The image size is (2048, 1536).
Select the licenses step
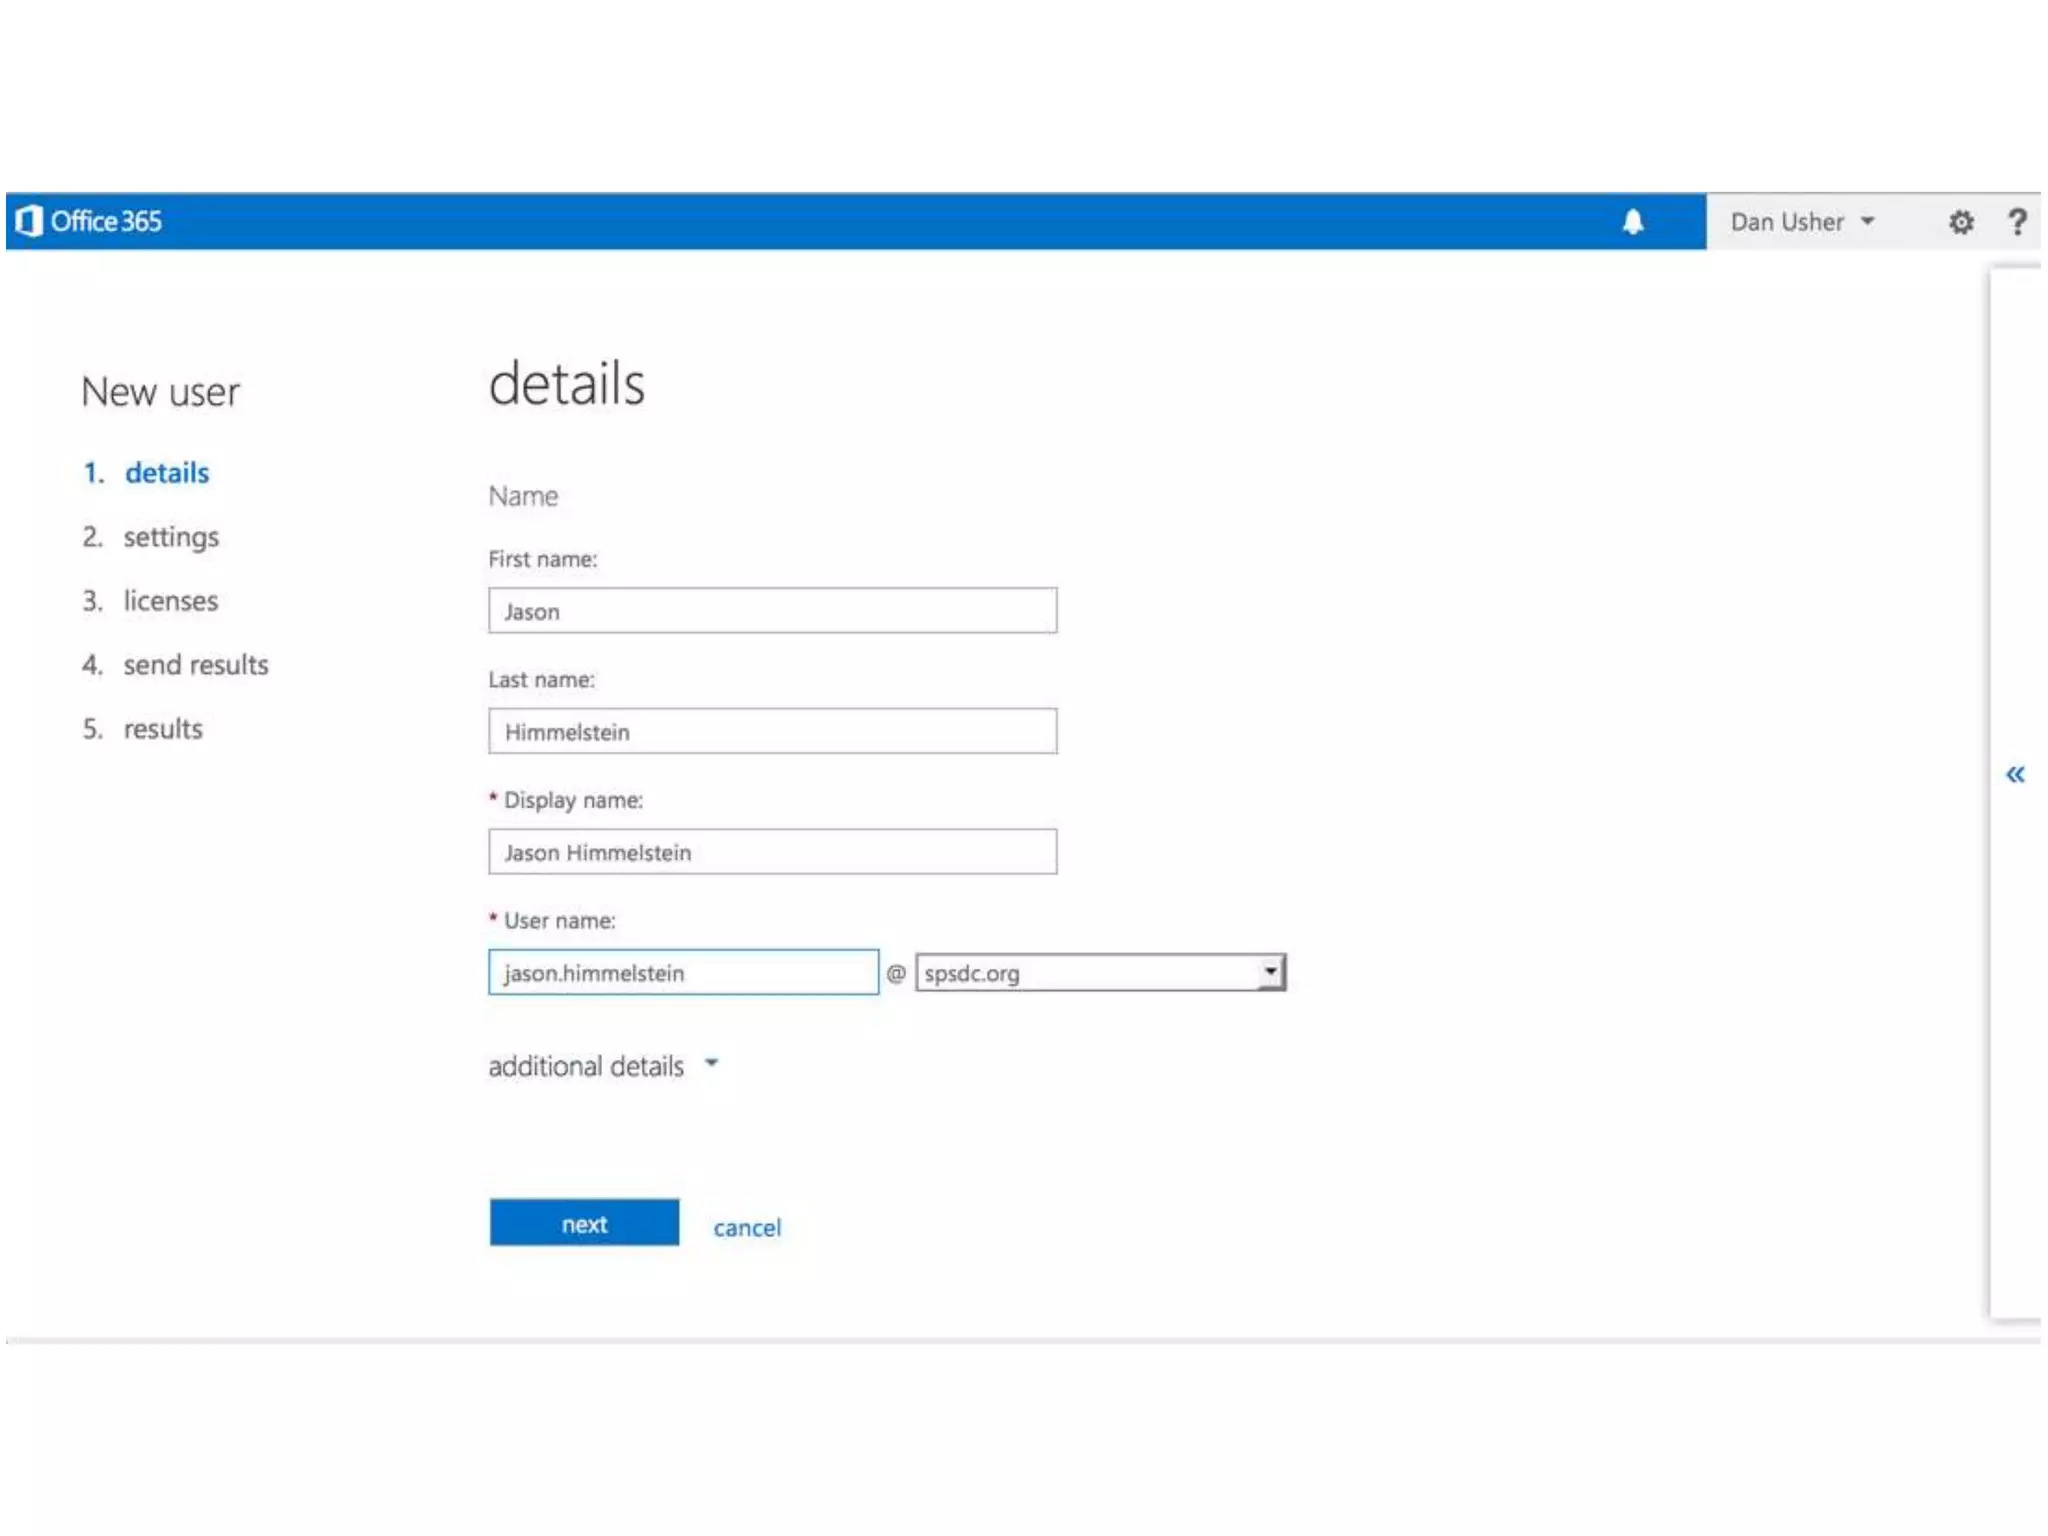pyautogui.click(x=170, y=601)
